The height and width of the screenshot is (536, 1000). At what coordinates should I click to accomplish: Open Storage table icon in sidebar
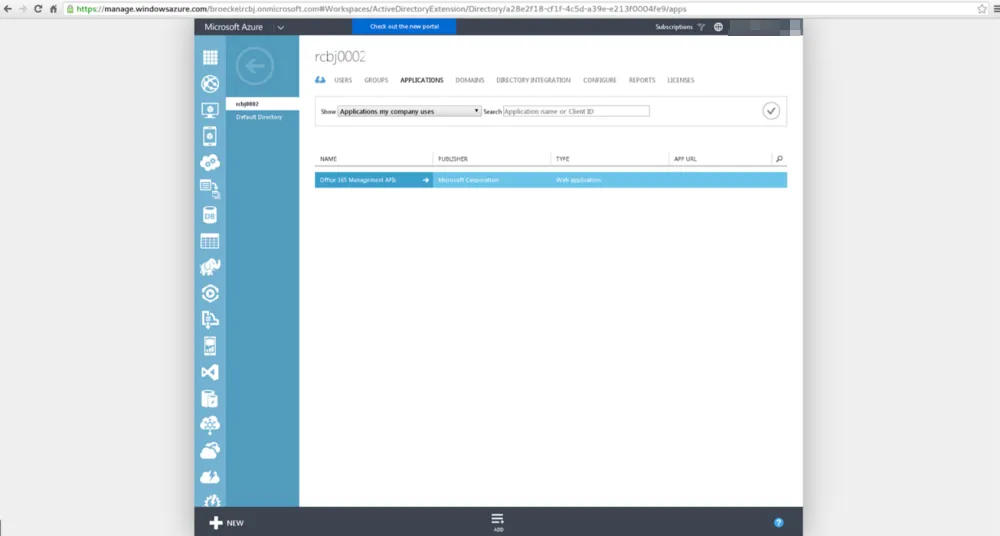point(210,241)
